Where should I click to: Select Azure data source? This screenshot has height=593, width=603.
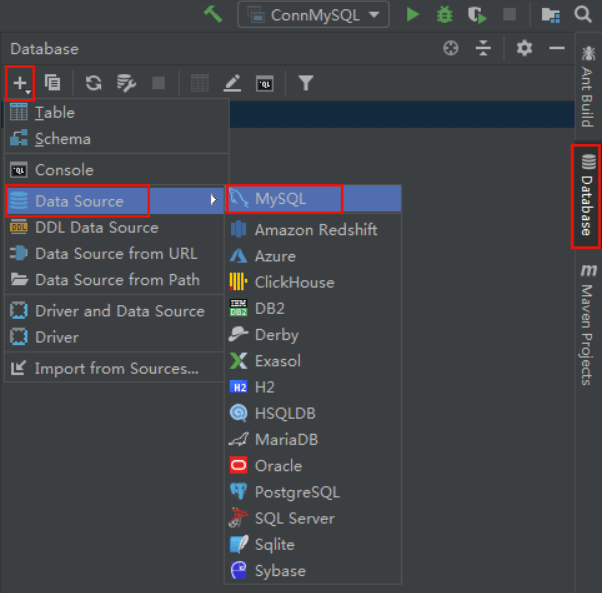[313, 256]
